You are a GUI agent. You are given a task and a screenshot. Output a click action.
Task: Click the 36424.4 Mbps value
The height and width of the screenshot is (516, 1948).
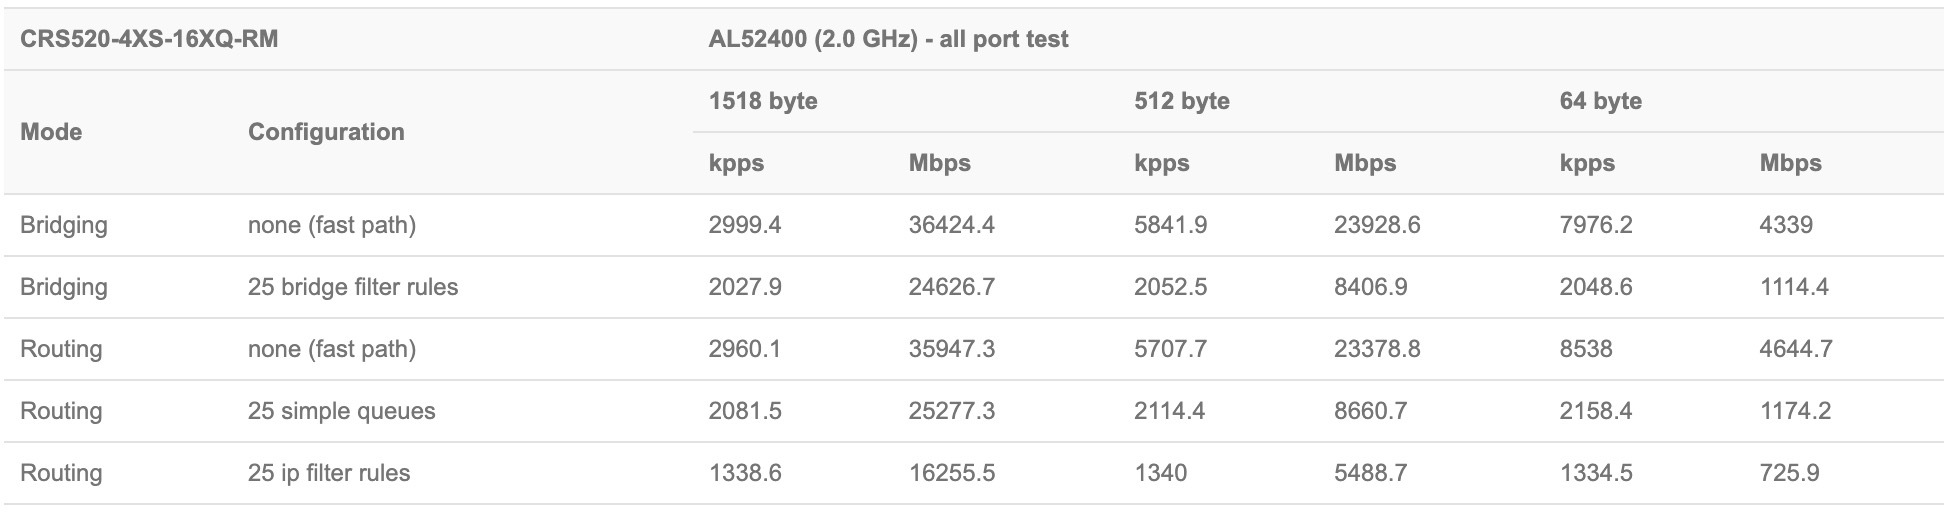951,225
